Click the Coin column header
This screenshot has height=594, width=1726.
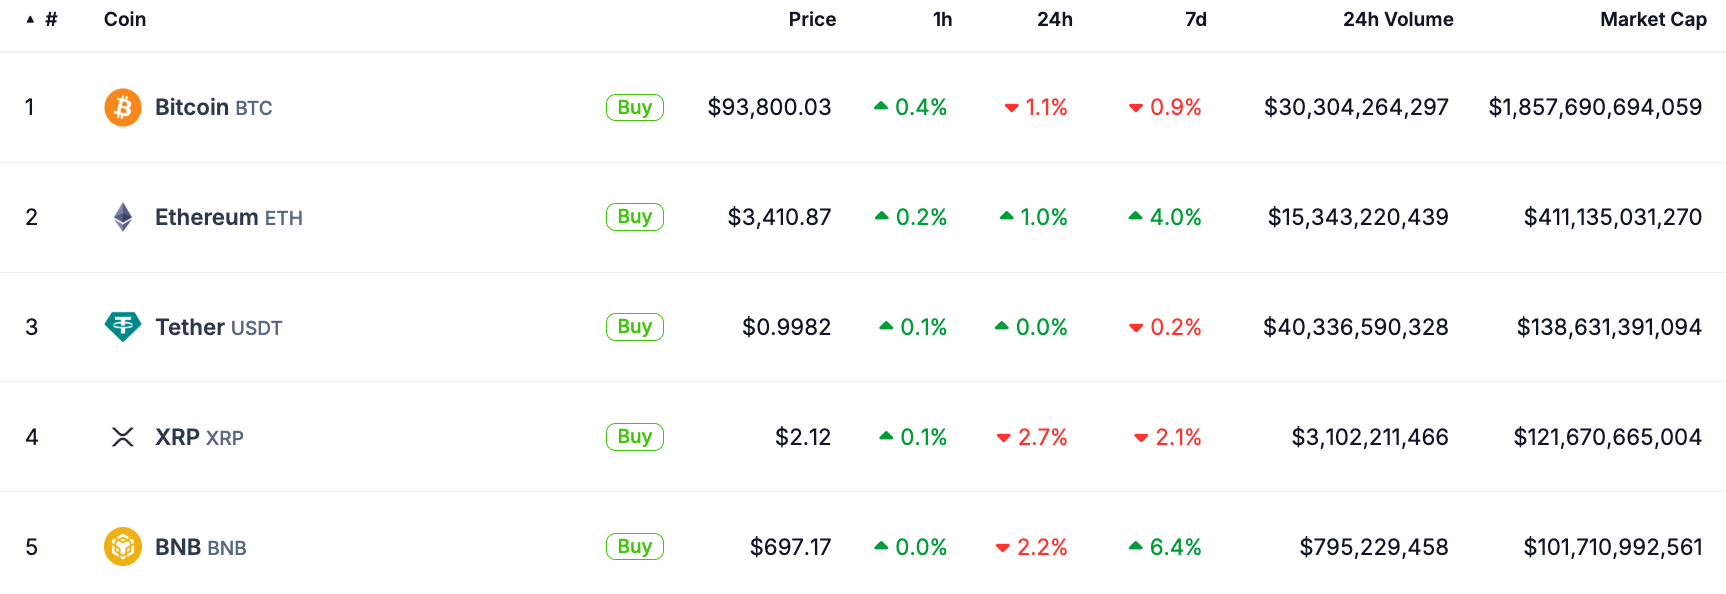coord(125,19)
